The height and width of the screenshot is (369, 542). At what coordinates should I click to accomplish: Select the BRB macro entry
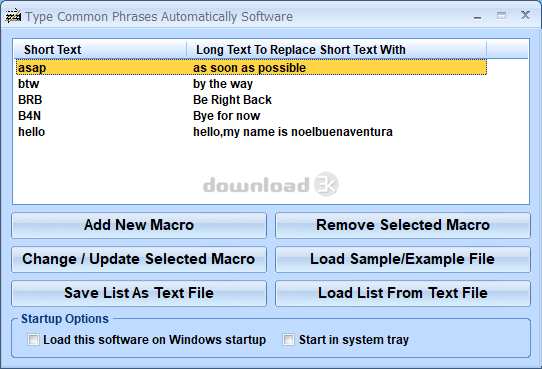[251, 100]
